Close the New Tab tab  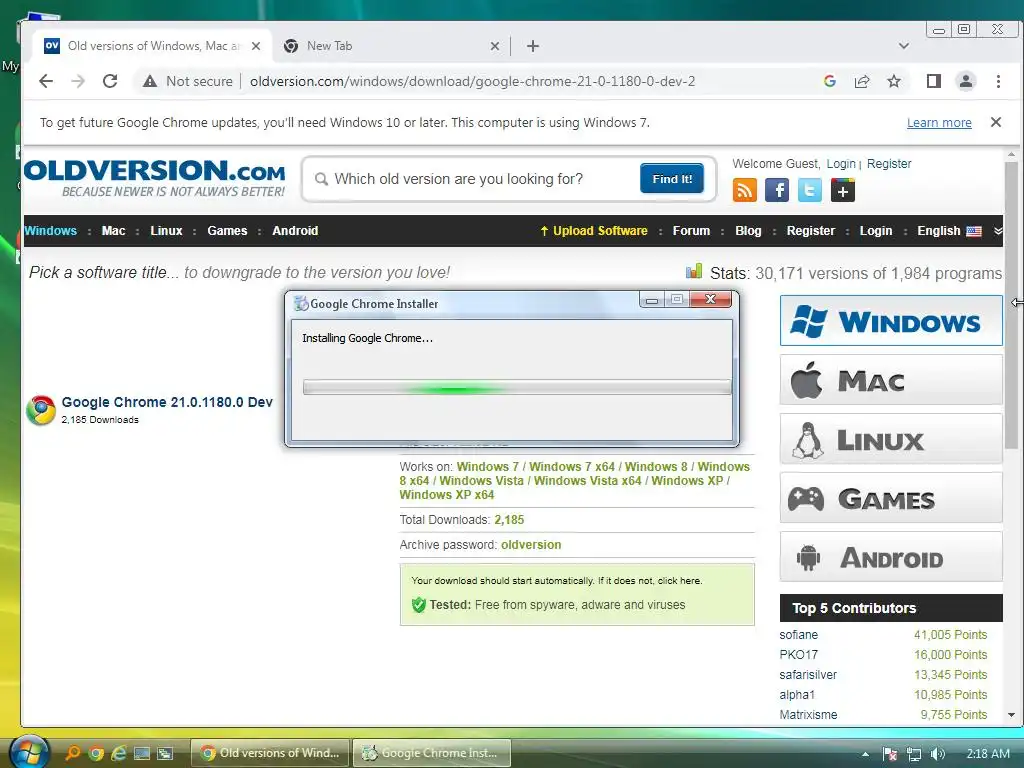click(x=495, y=46)
